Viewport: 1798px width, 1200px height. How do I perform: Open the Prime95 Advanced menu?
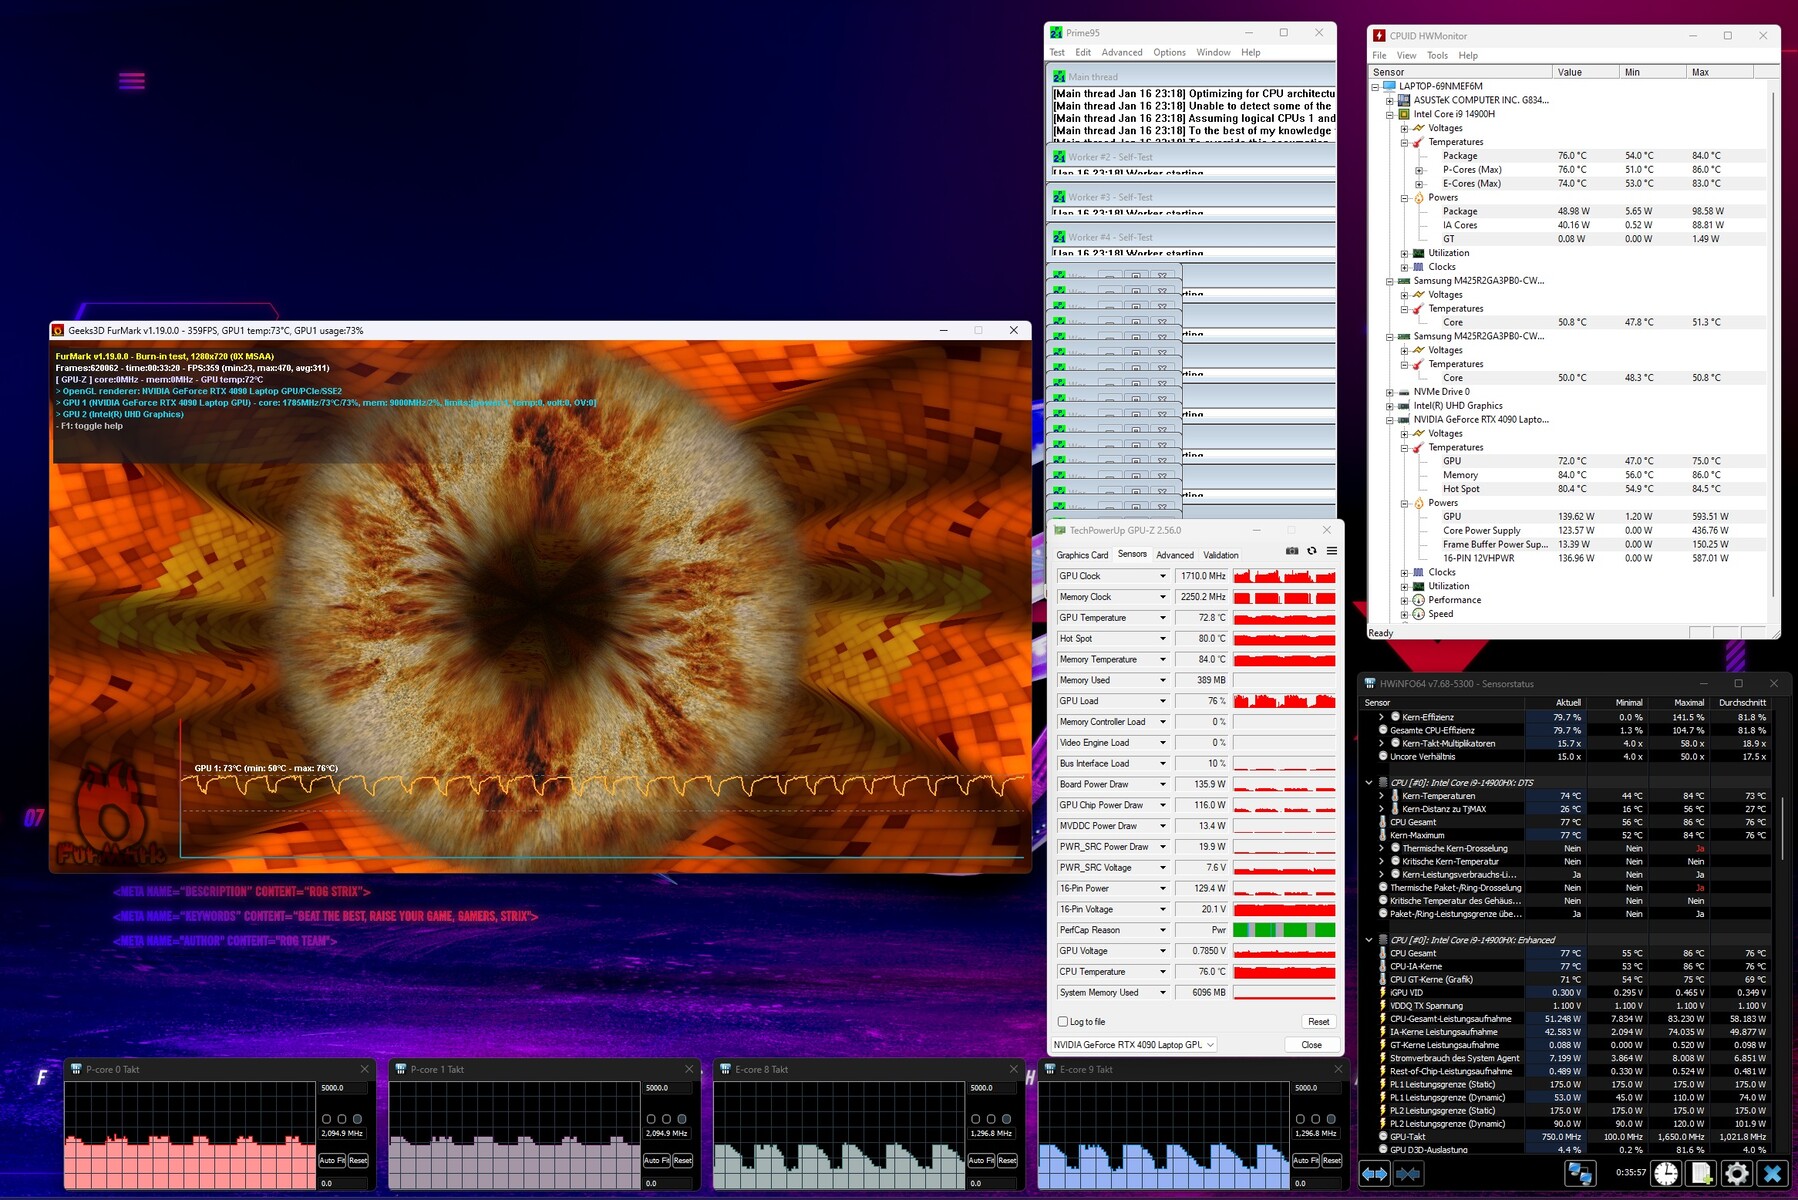[x=1121, y=53]
